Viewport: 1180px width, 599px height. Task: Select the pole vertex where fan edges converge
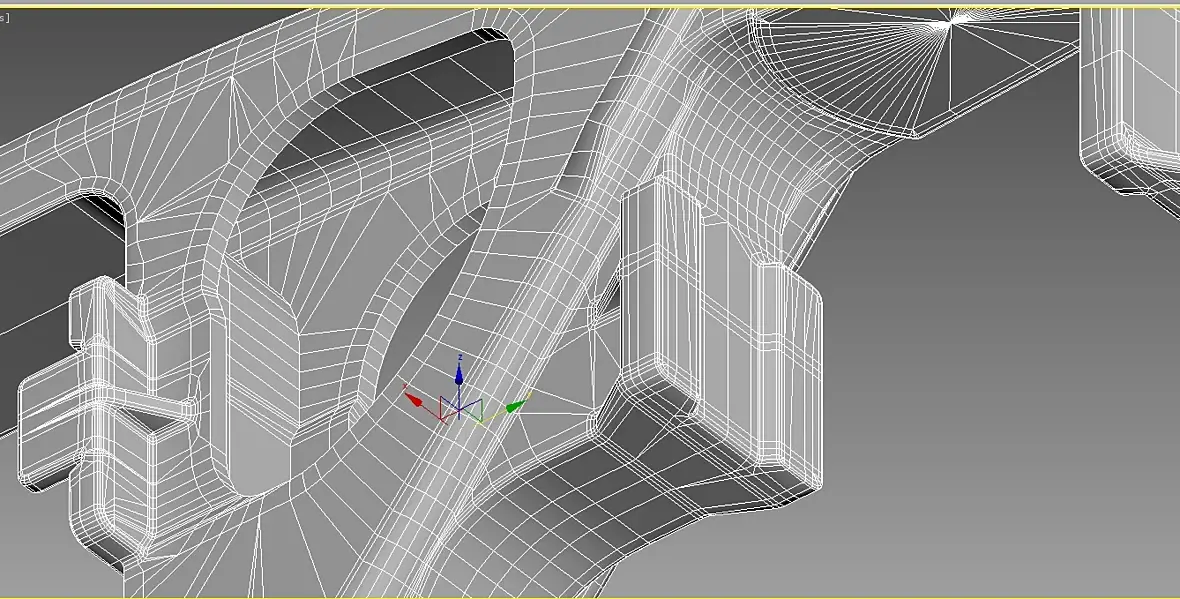[x=950, y=24]
